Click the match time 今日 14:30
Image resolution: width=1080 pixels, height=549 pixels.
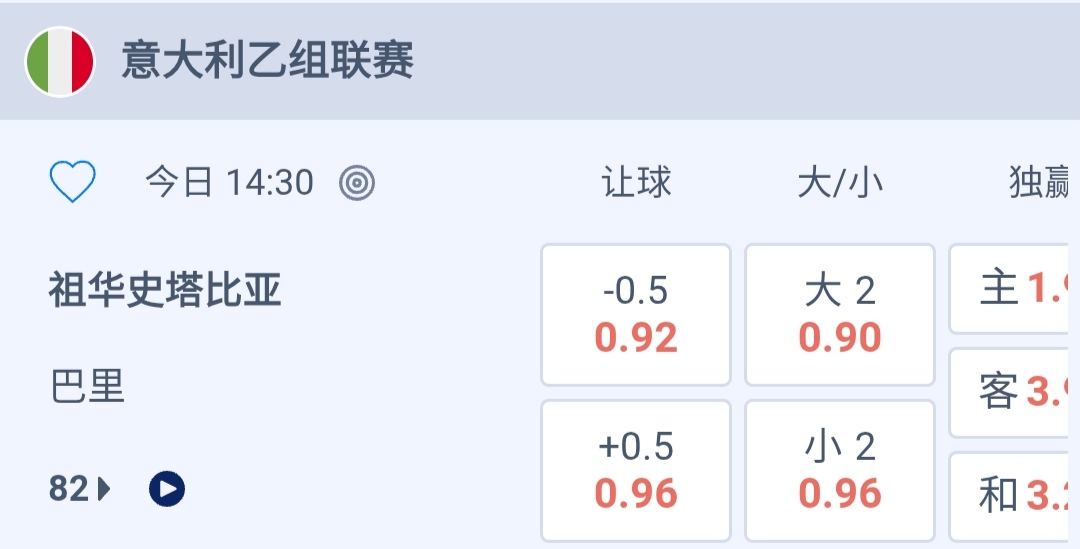coord(230,182)
